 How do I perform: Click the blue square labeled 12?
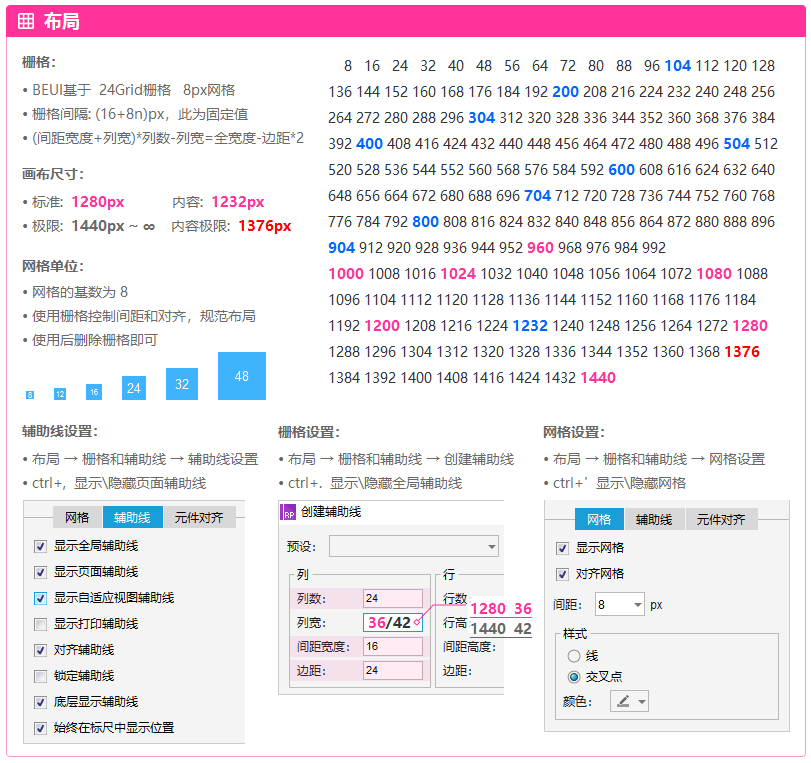[x=60, y=394]
